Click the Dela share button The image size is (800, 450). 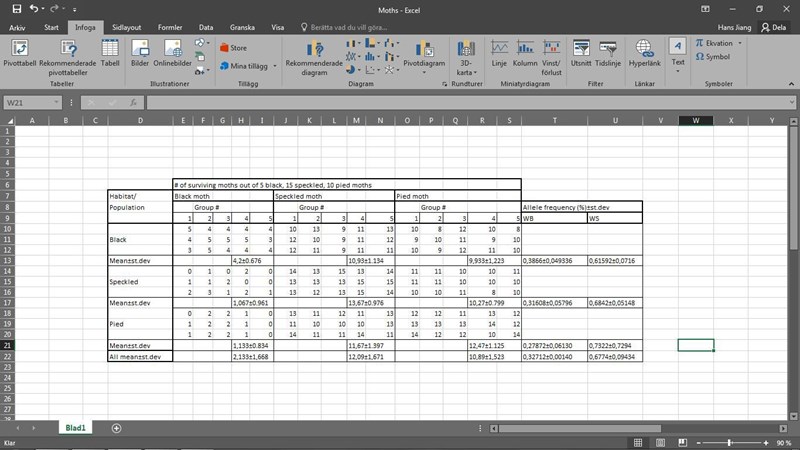[775, 28]
